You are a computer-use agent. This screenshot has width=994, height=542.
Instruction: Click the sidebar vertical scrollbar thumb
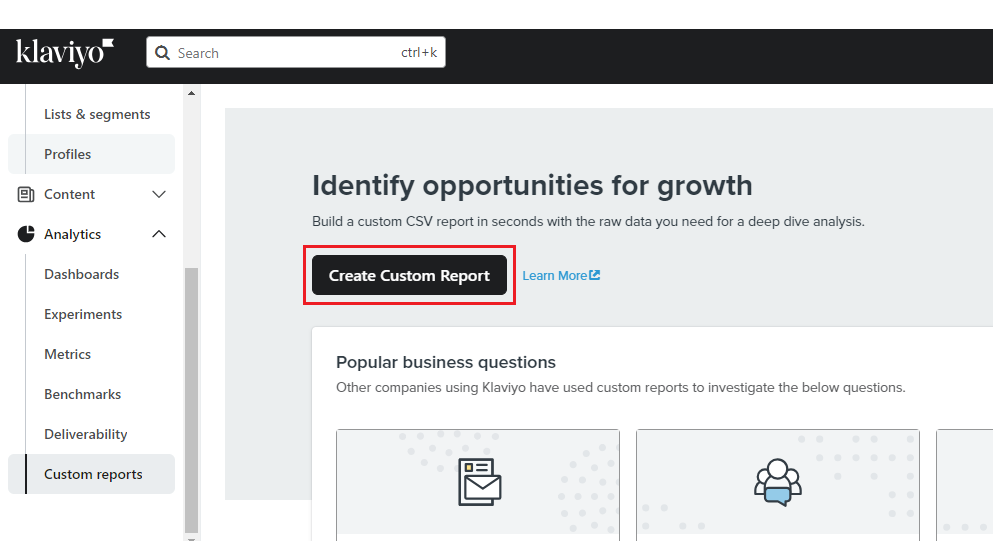191,401
